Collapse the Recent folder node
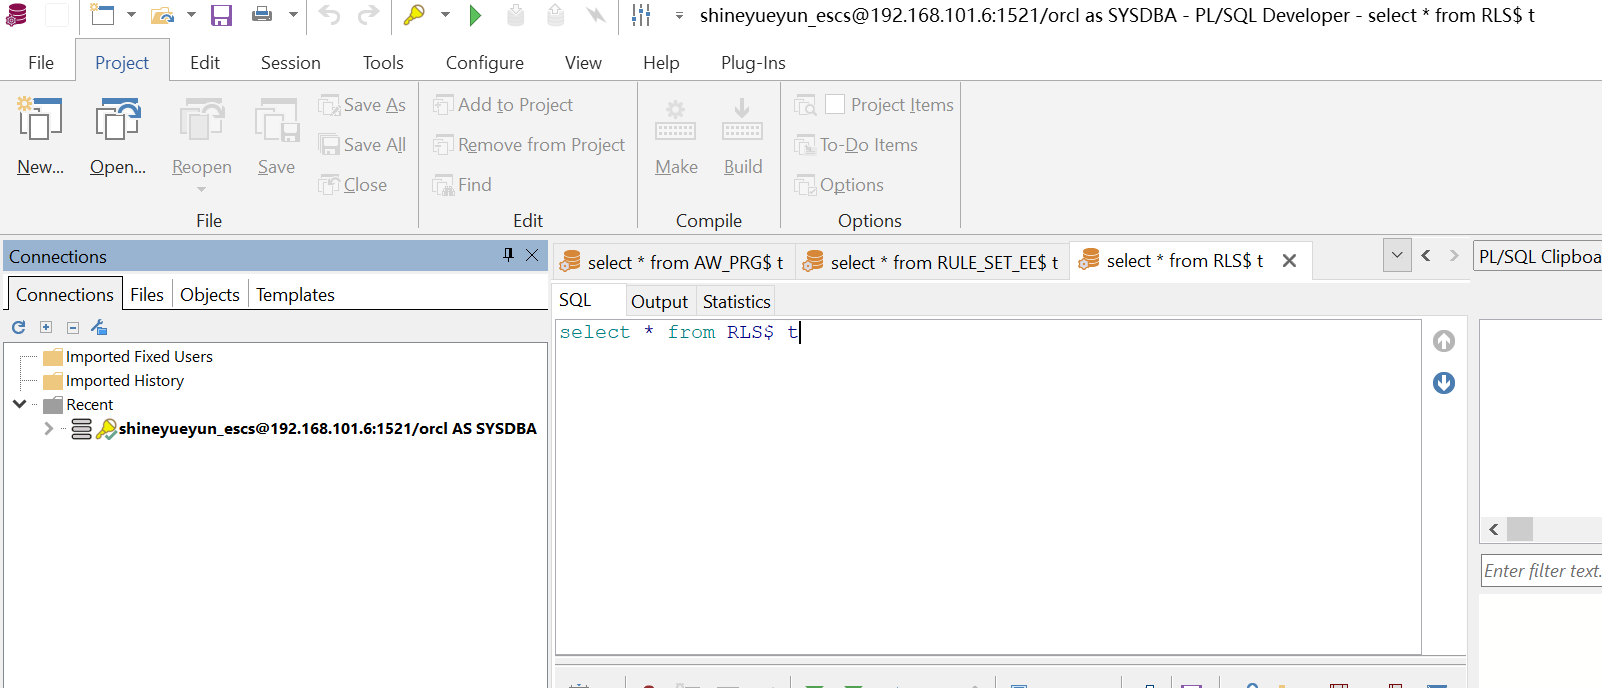Image resolution: width=1602 pixels, height=688 pixels. click(20, 404)
